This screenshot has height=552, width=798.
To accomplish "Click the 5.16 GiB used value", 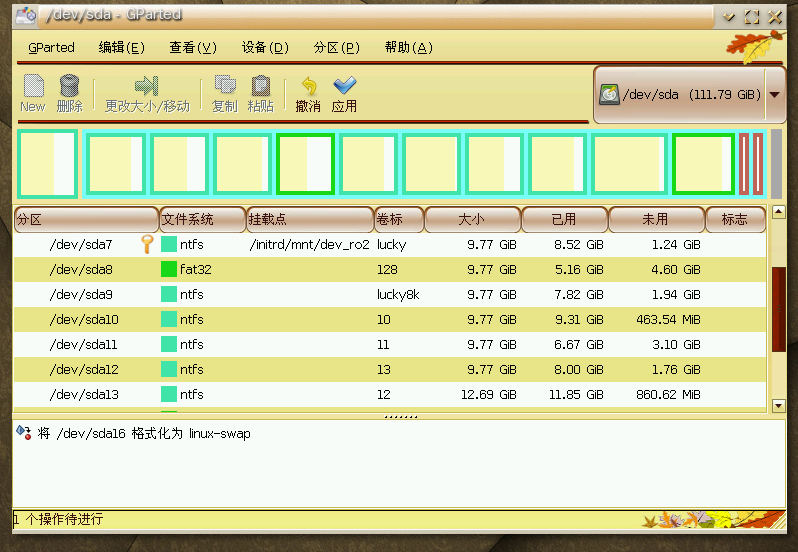I will pyautogui.click(x=579, y=269).
